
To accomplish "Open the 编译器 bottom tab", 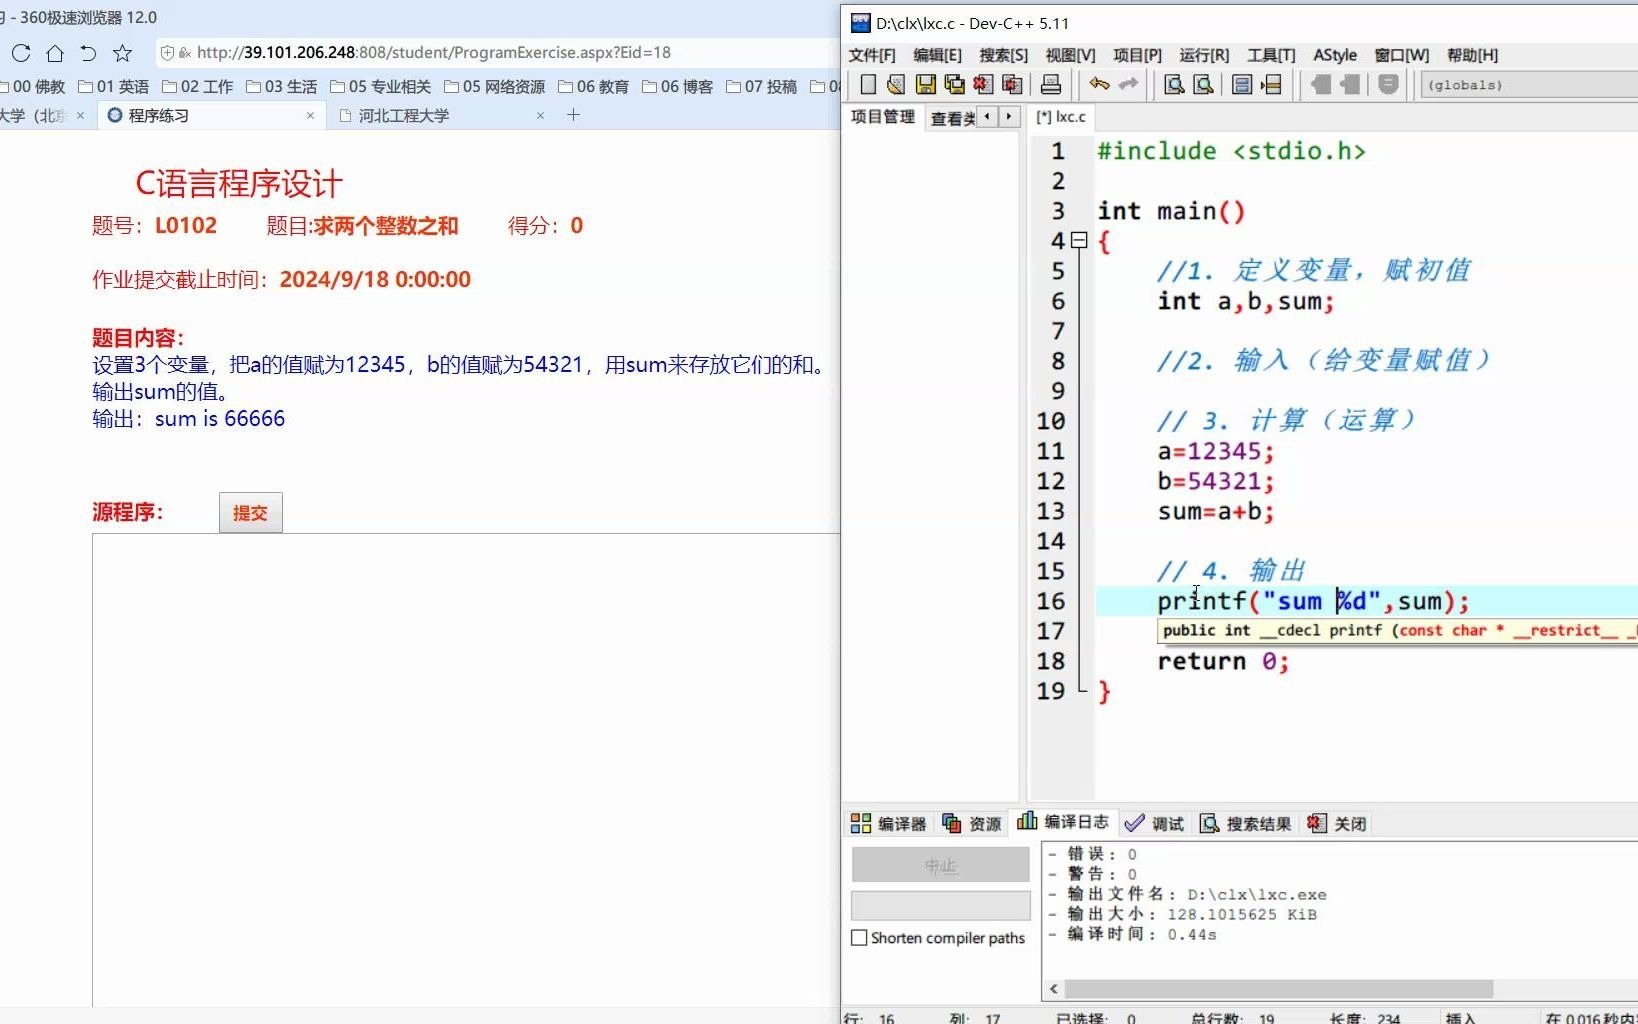I will [888, 823].
